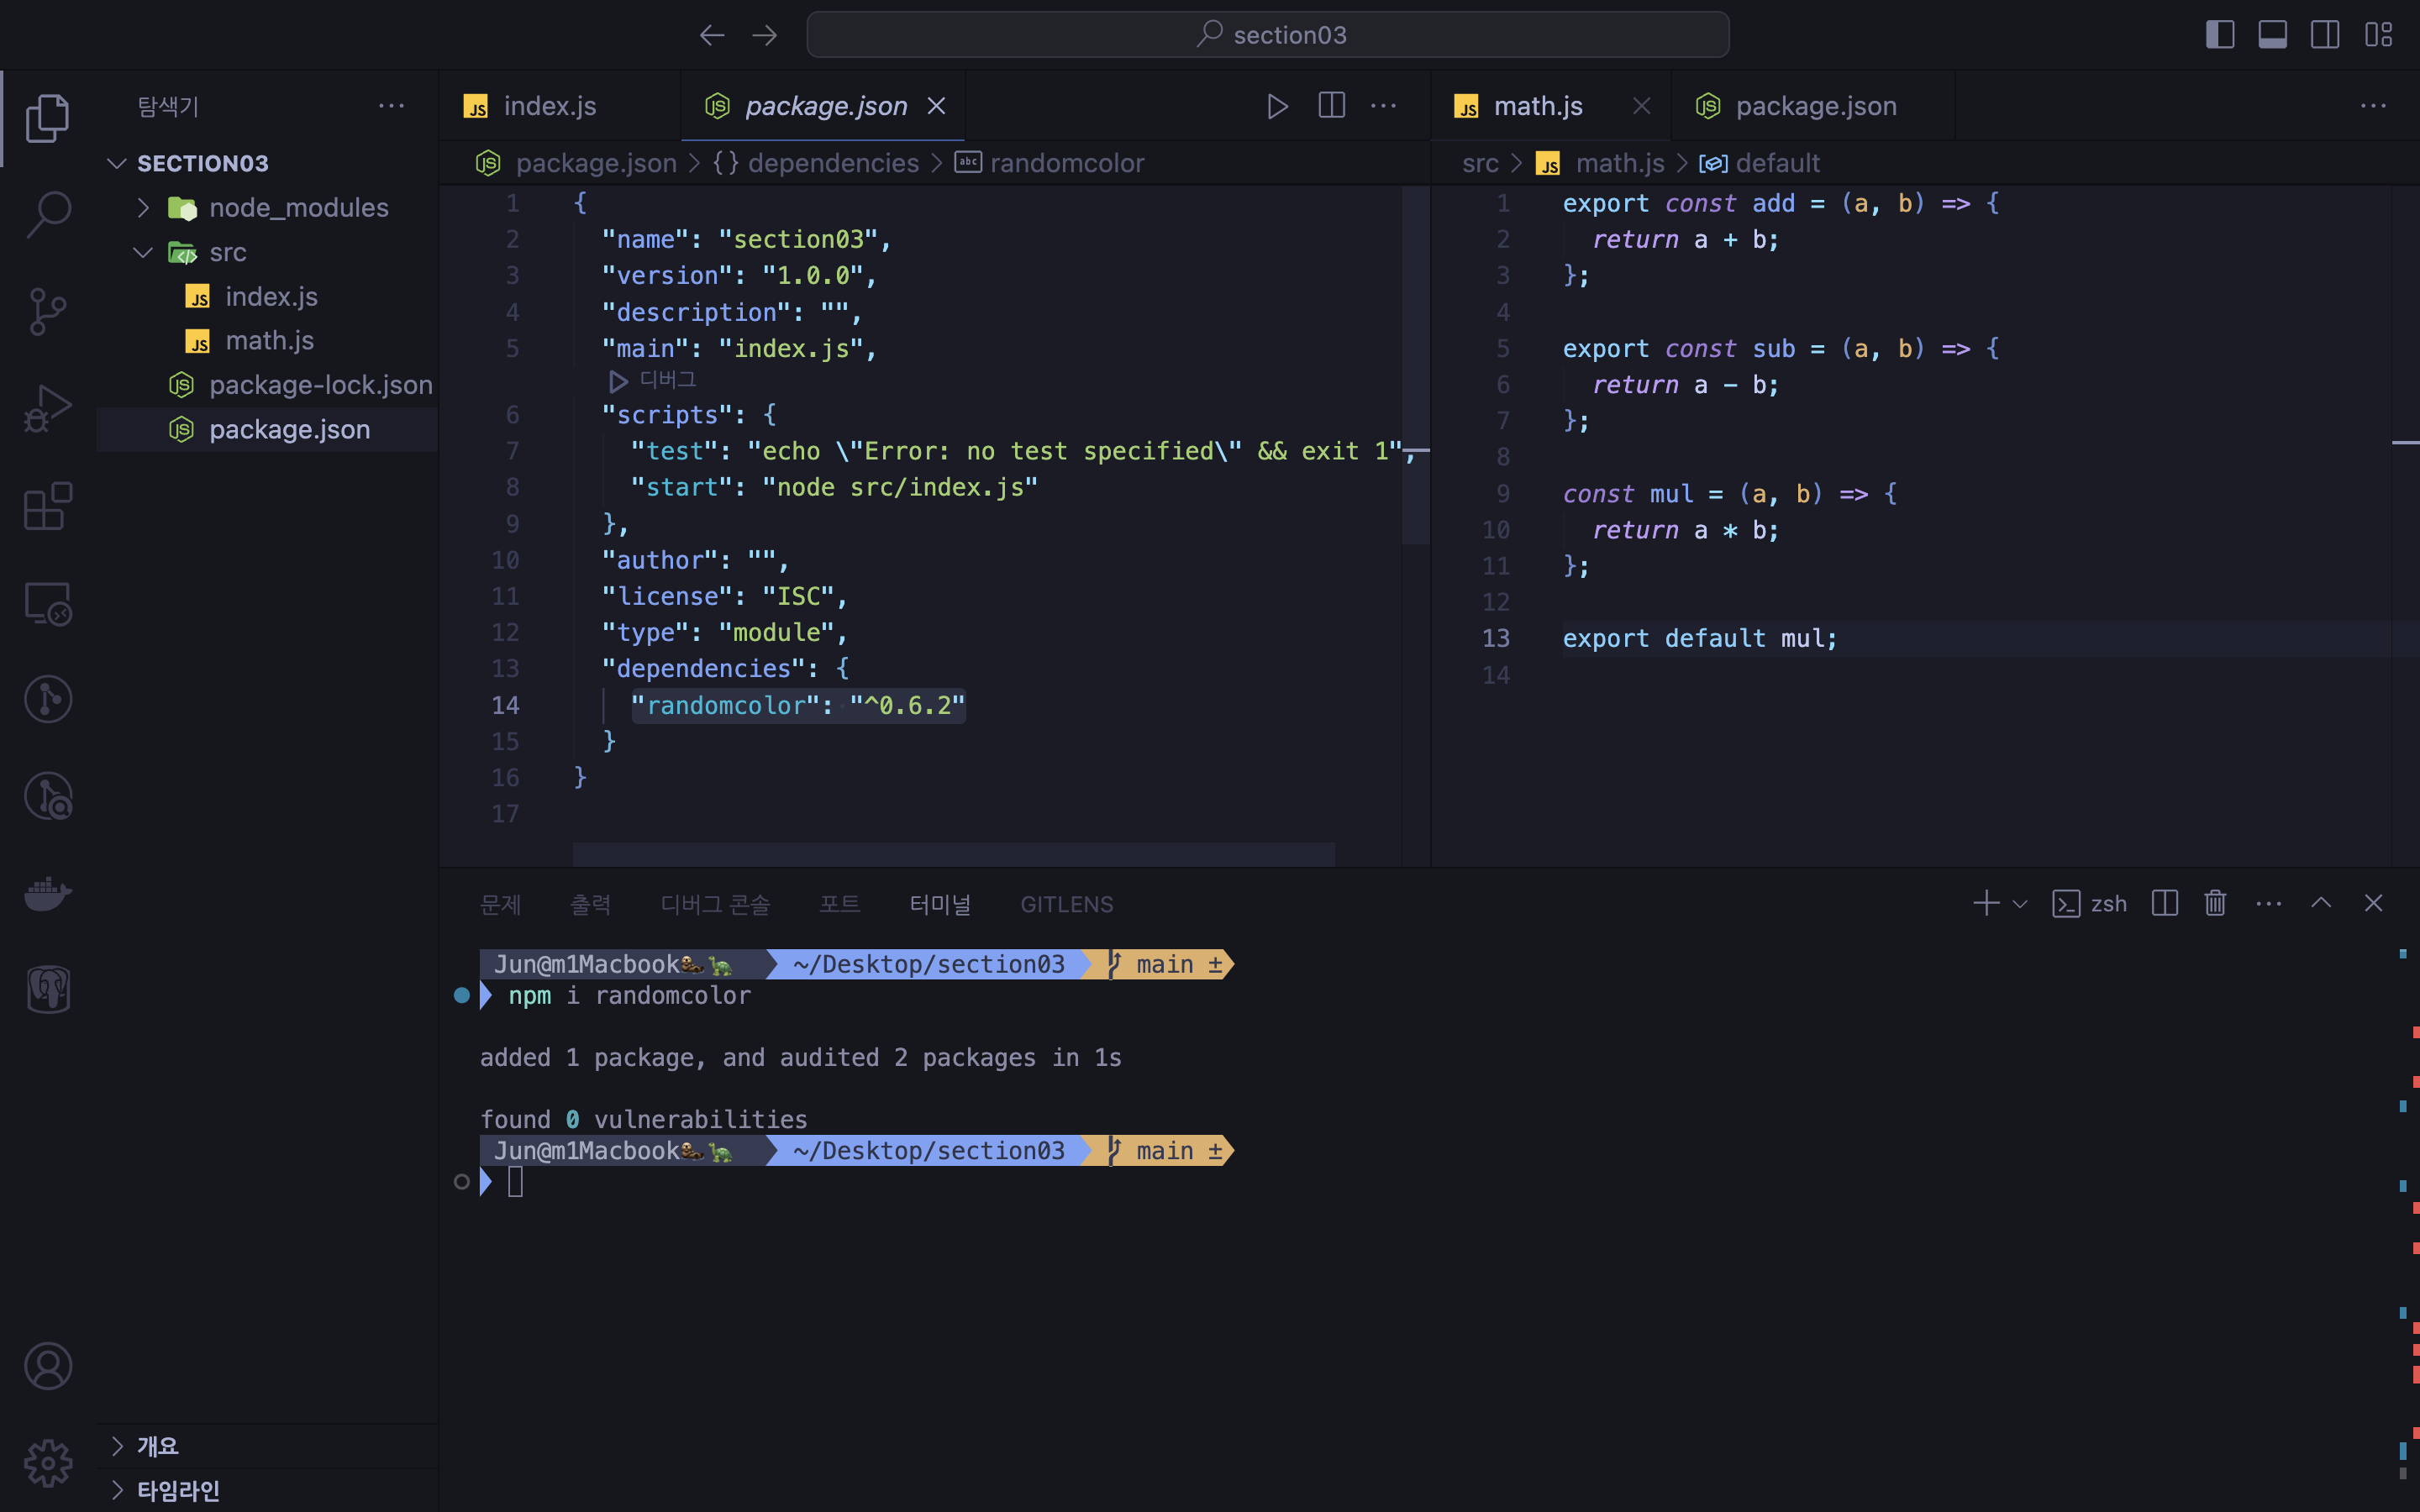Click the Run play icon in editor toolbar
2420x1512 pixels.
(1277, 106)
